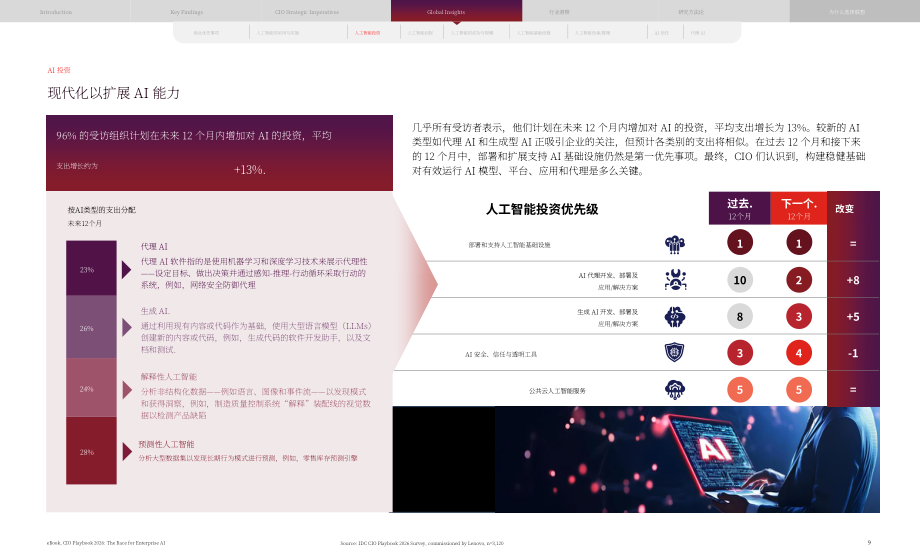
Task: Click the 解释性人工智能 heading
Action: pyautogui.click(x=168, y=377)
